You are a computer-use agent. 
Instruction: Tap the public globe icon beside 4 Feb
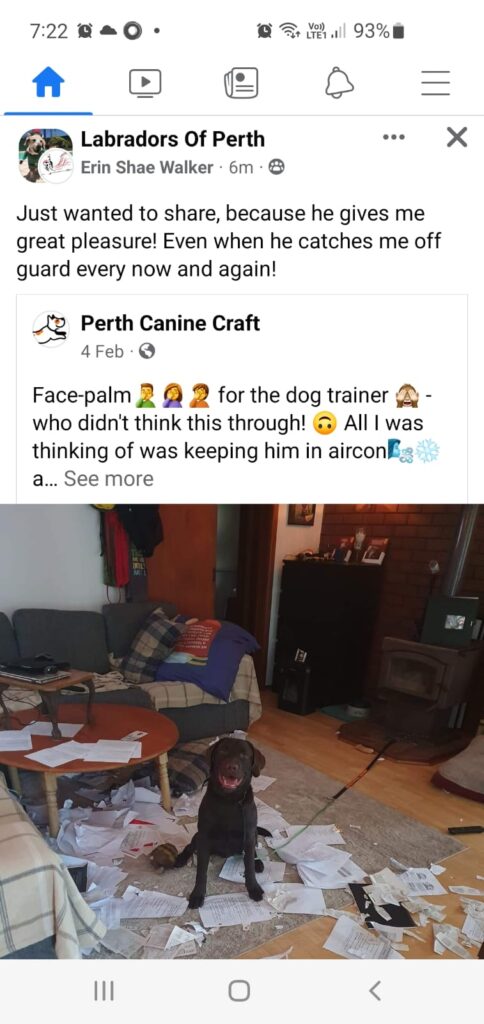click(x=147, y=352)
